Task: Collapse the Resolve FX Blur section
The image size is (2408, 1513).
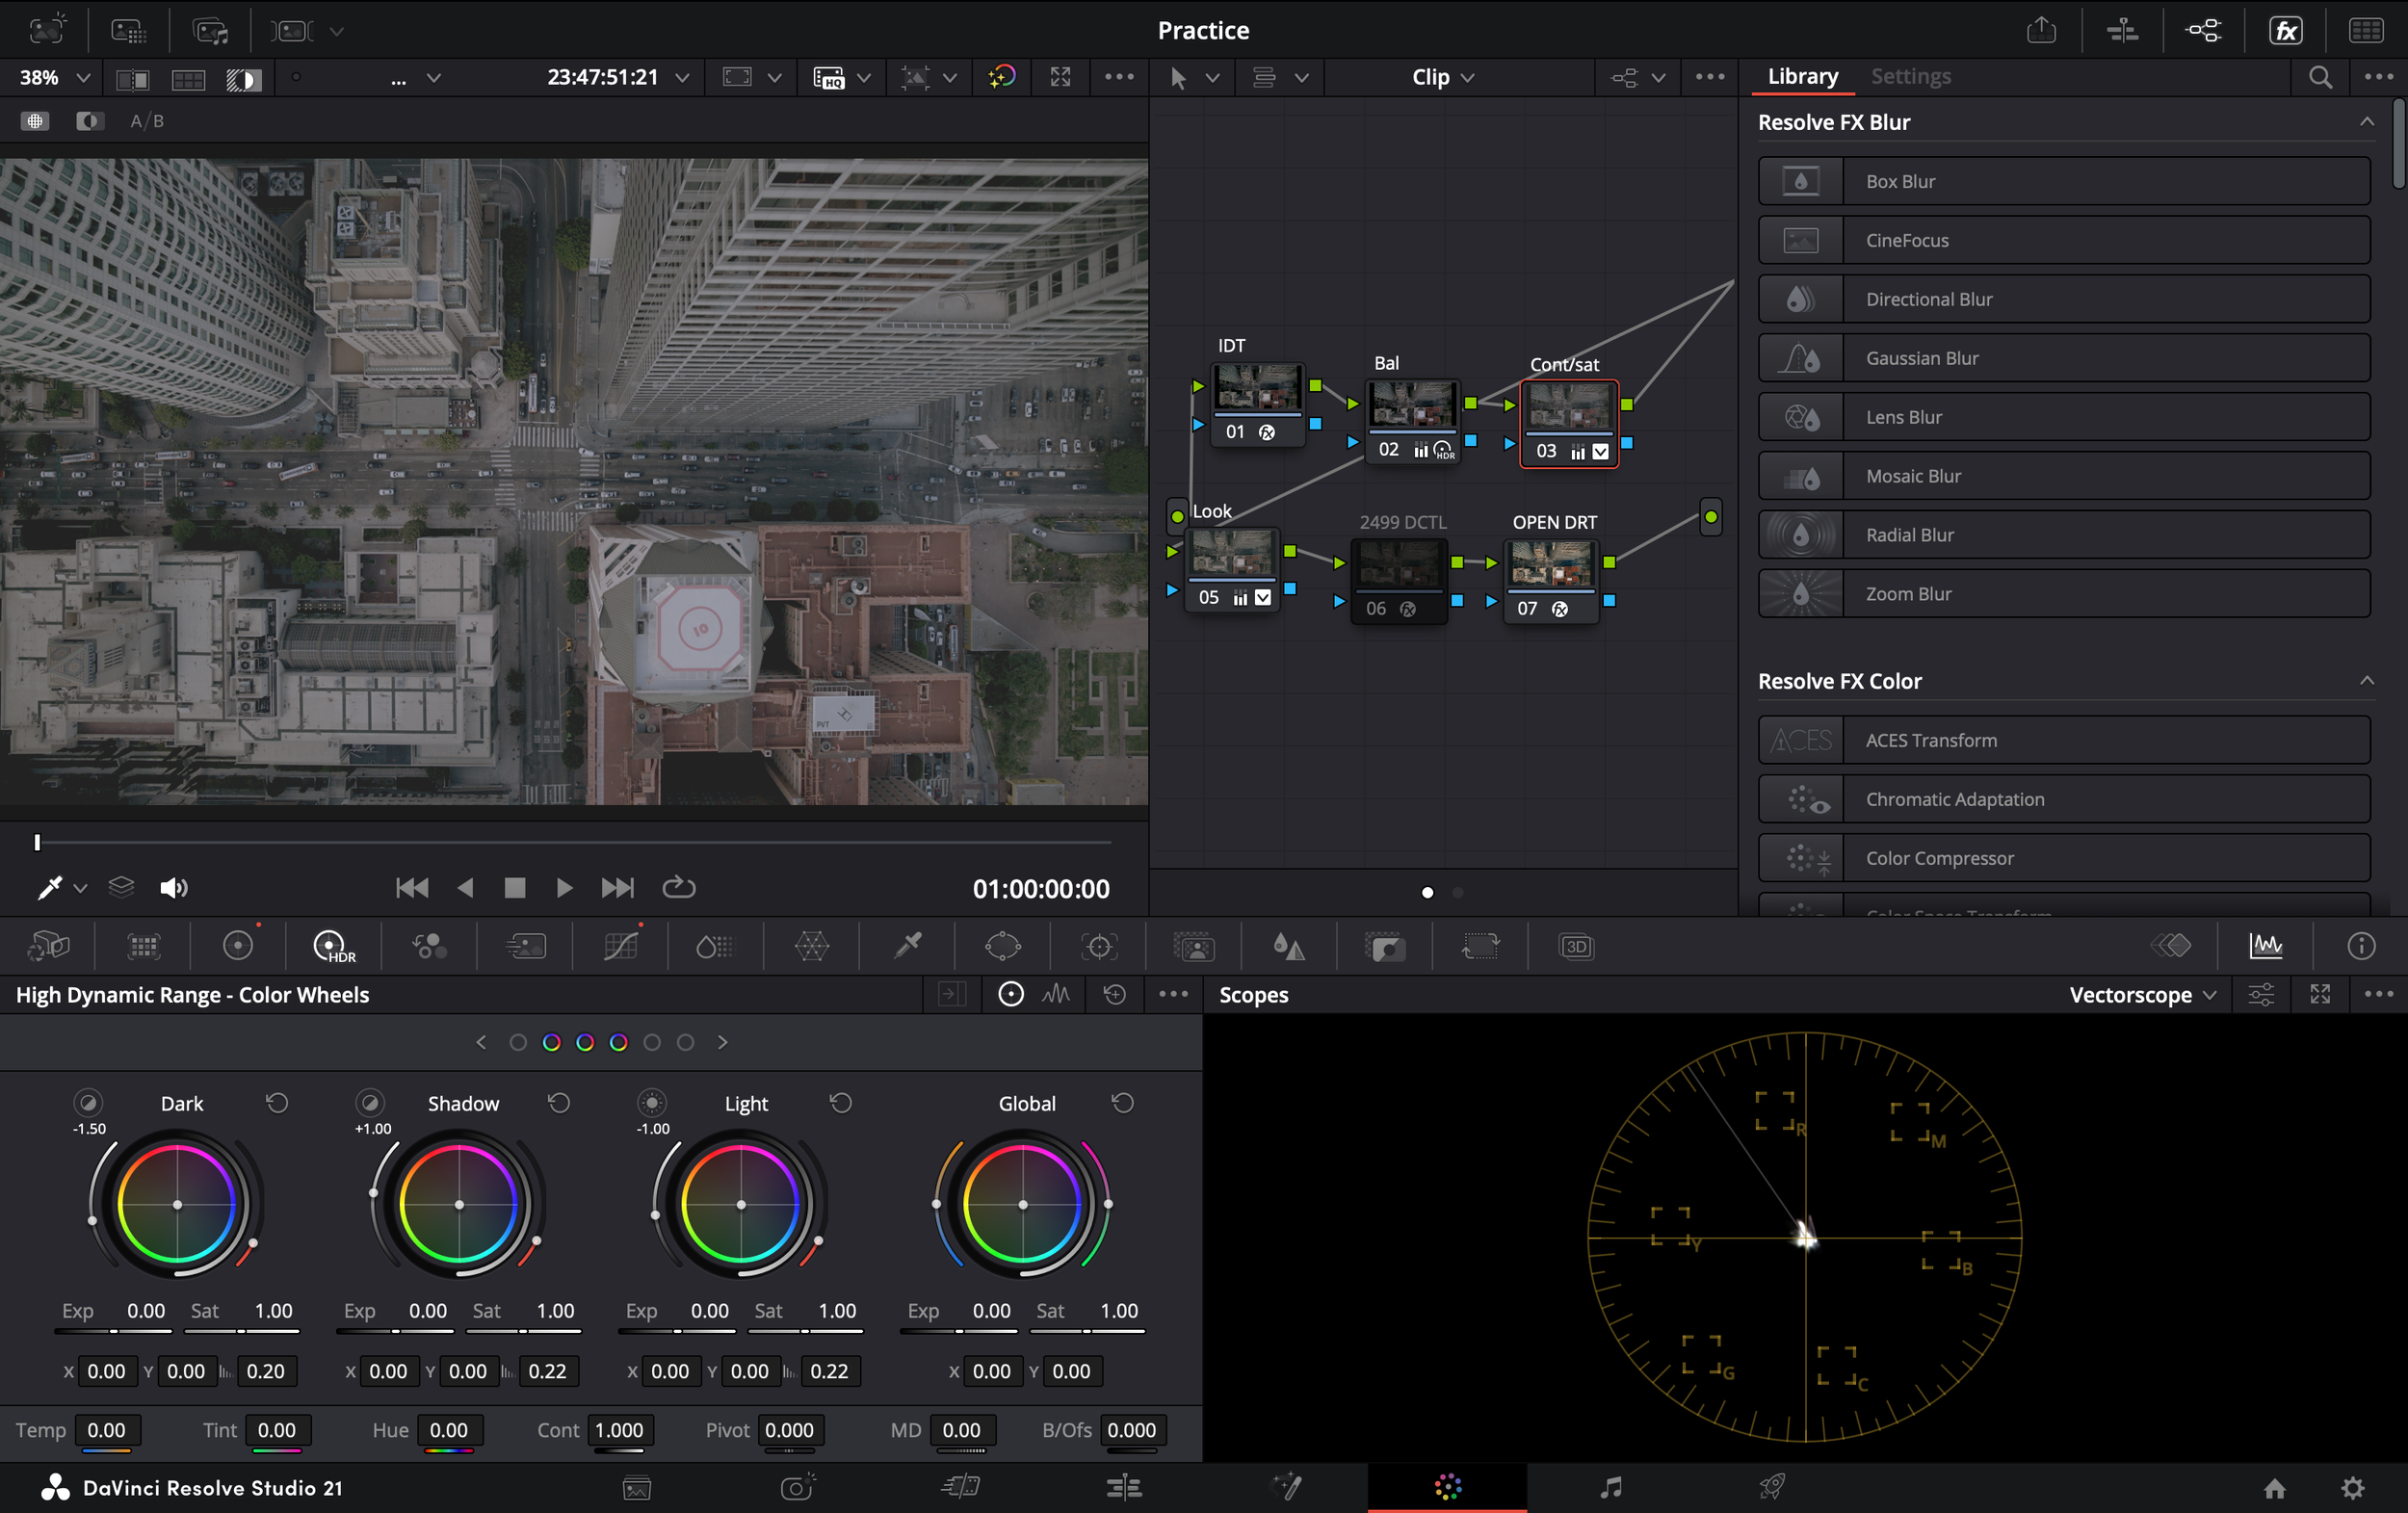Action: (2366, 122)
